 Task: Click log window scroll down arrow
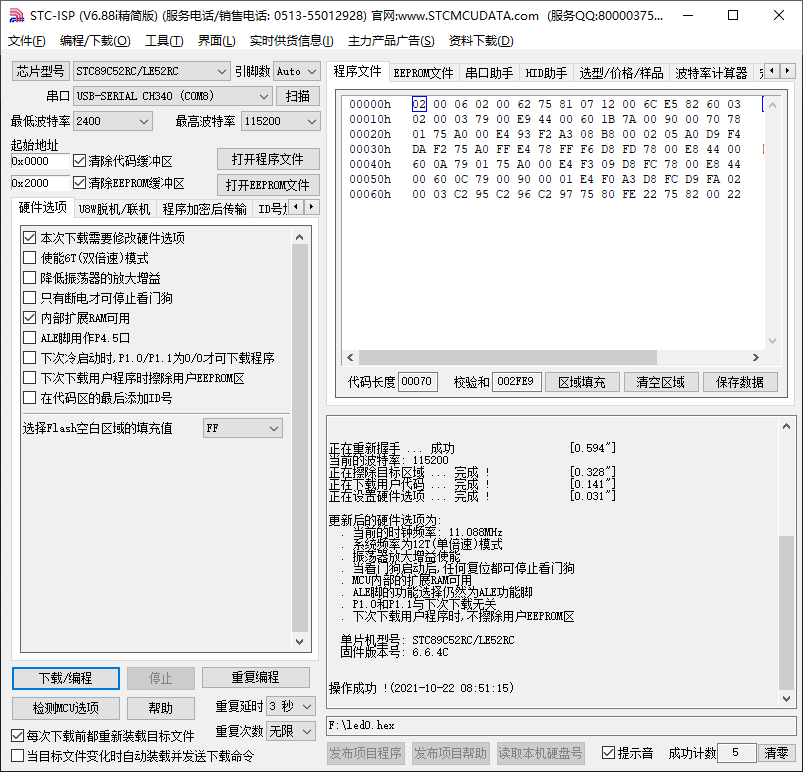(787, 699)
